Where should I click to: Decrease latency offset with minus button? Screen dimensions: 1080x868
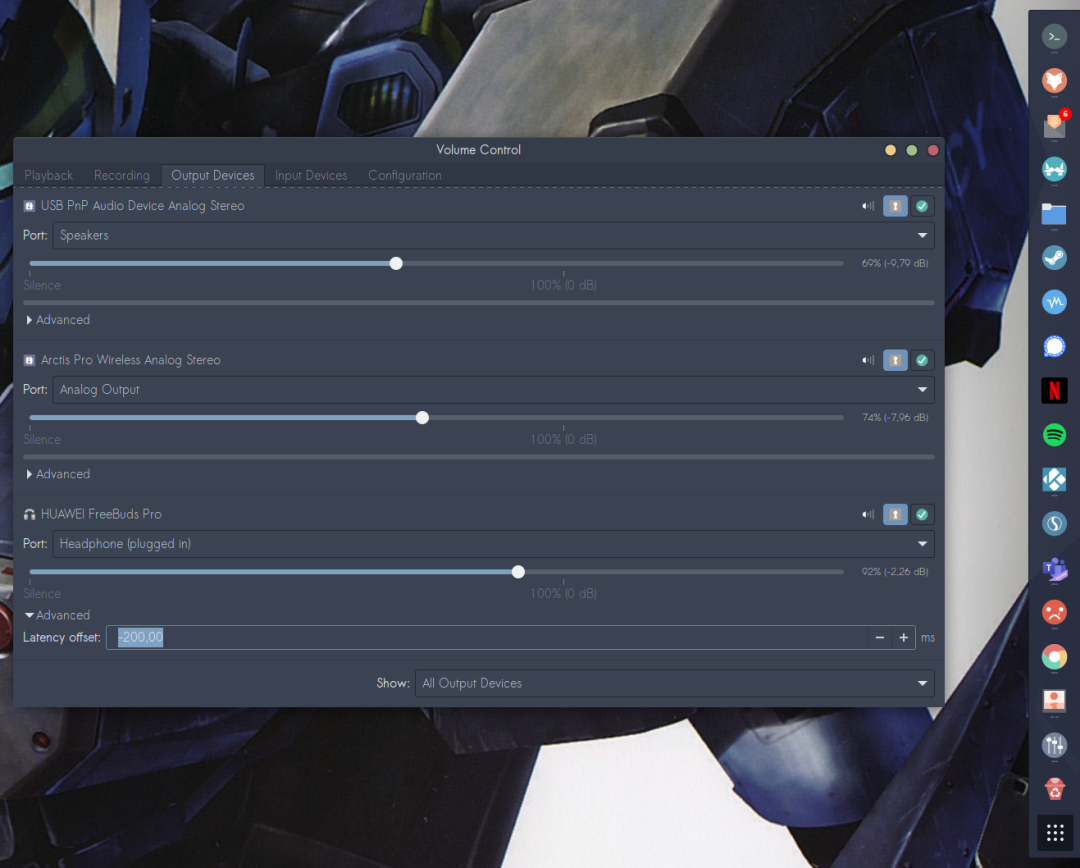(x=880, y=638)
